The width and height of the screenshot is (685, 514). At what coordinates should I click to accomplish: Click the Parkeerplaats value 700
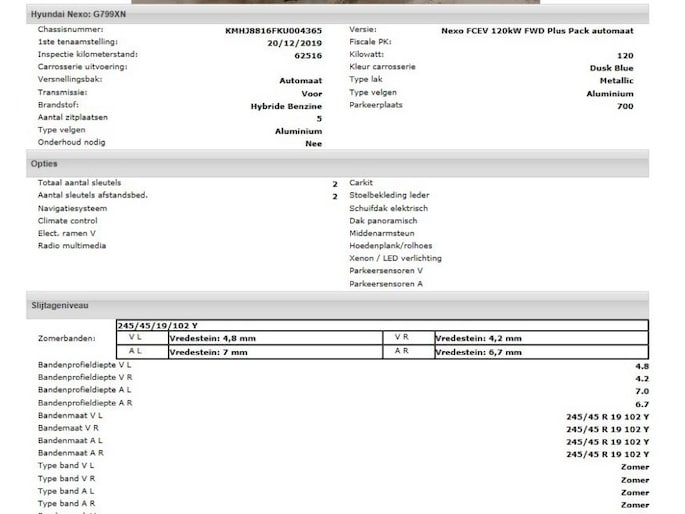pyautogui.click(x=625, y=105)
